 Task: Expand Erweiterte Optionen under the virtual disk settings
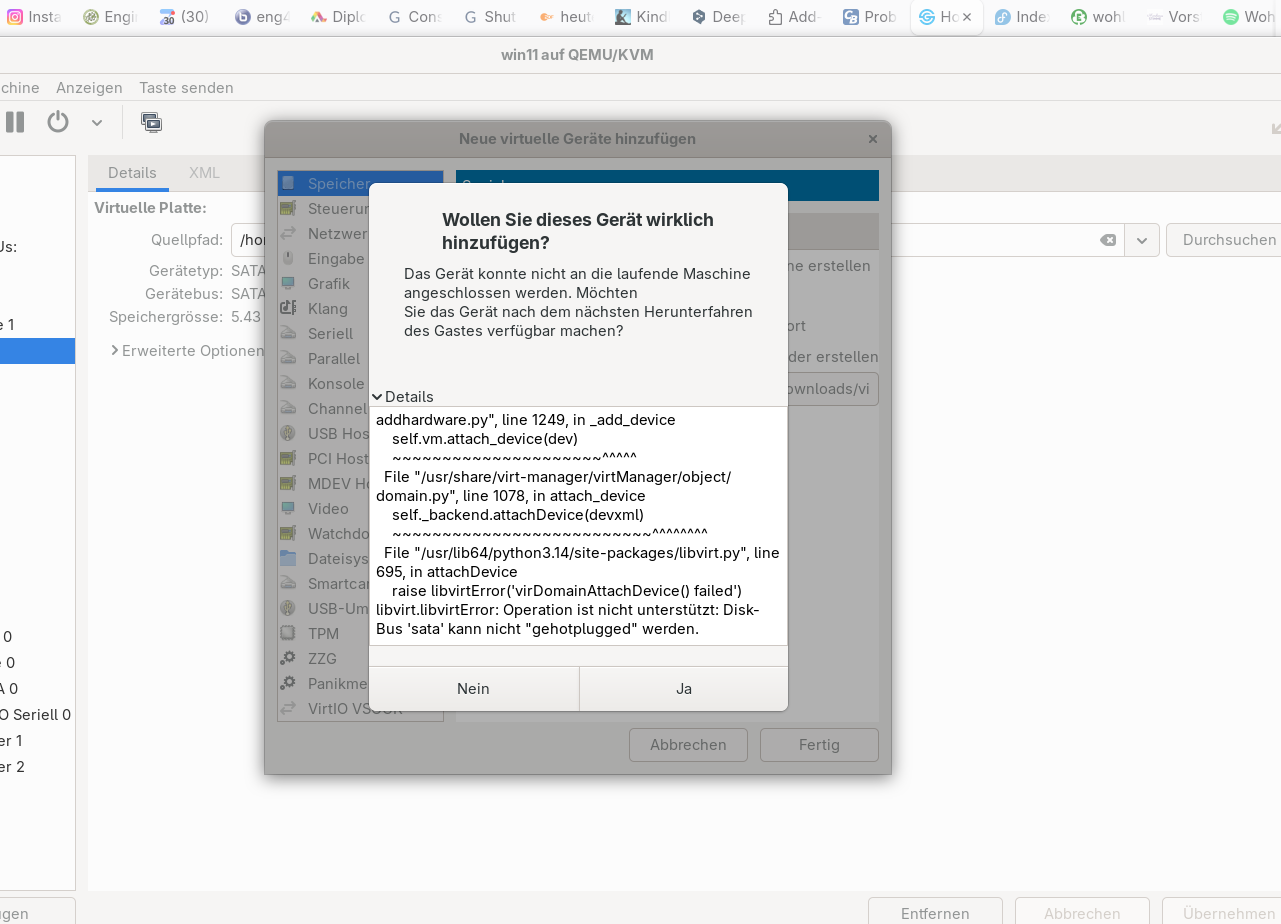187,351
